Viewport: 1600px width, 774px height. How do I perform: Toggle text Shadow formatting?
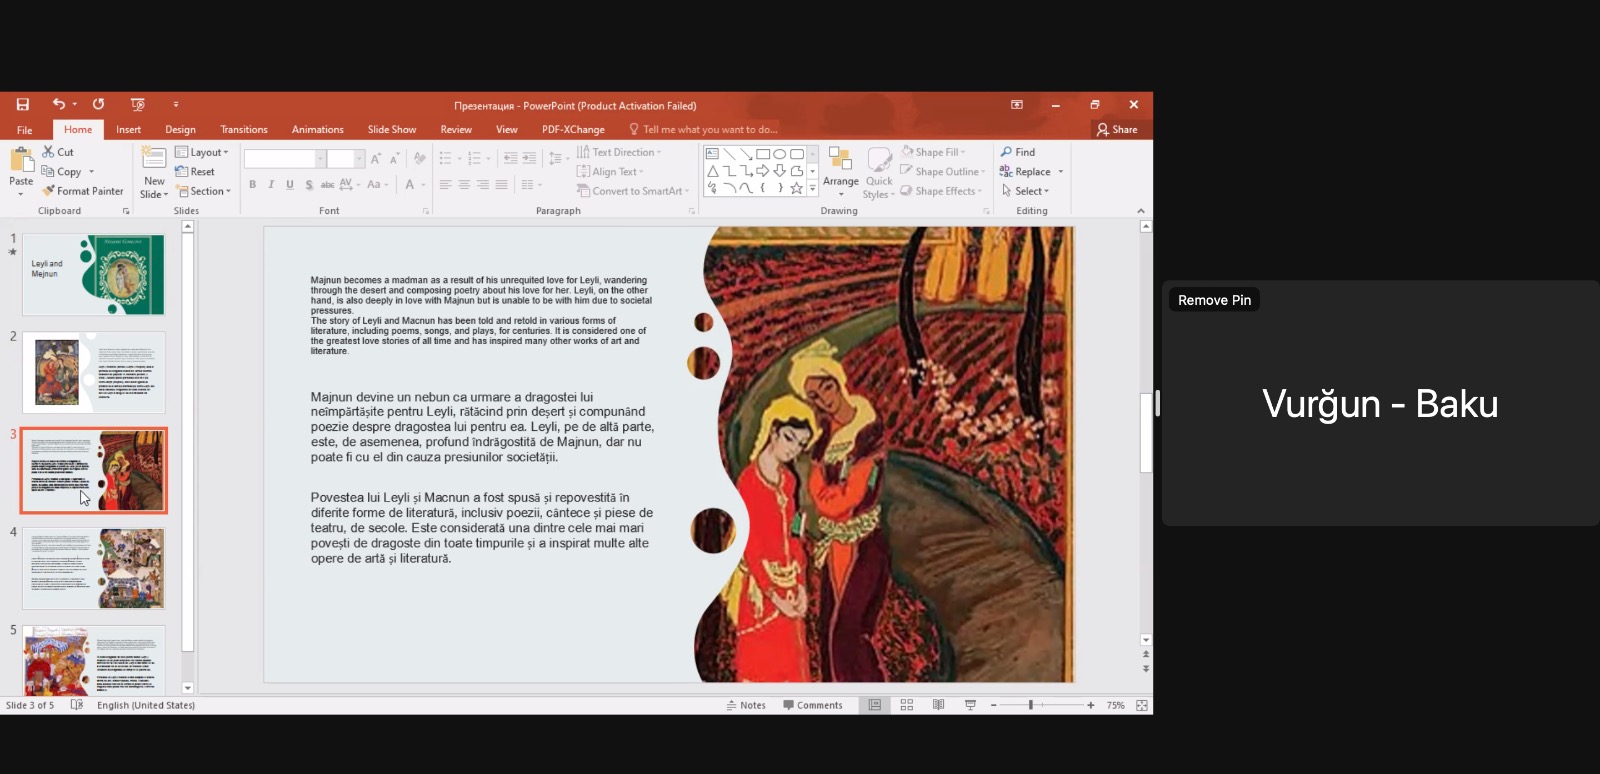[x=309, y=184]
